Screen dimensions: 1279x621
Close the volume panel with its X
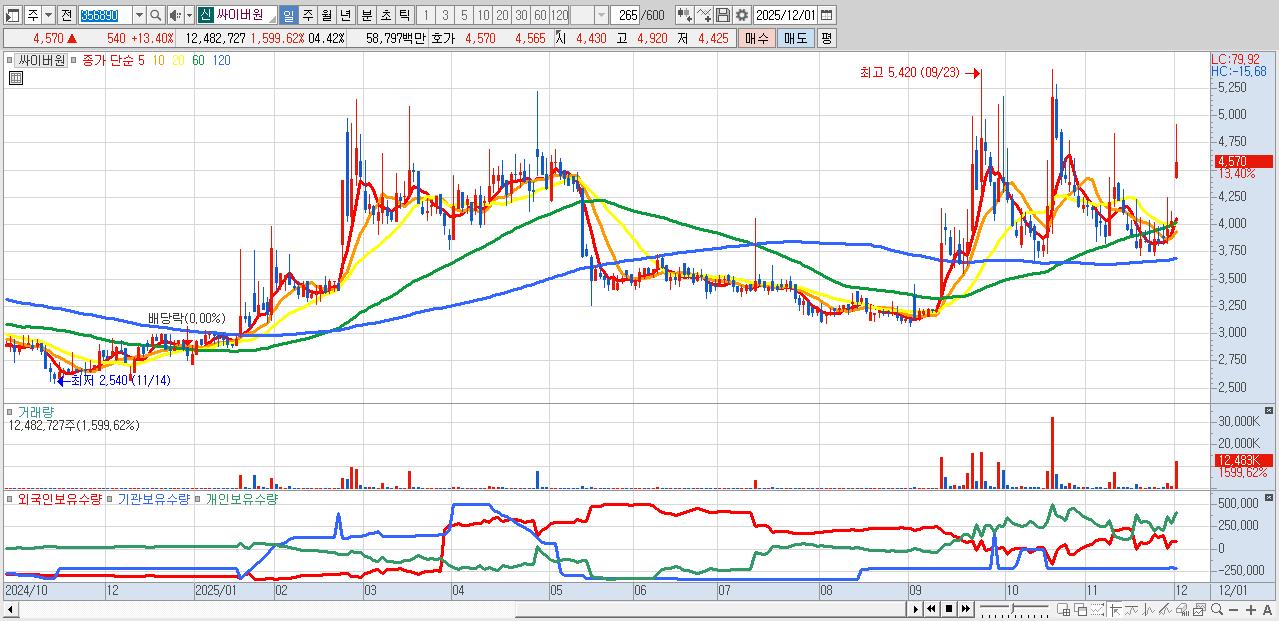coord(1270,410)
